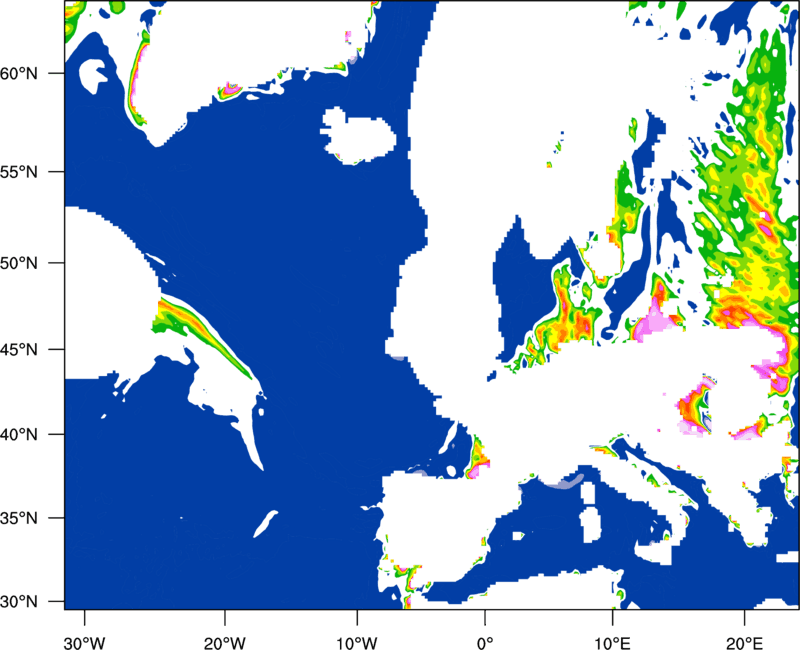Click the 10°E longitude label
800x650 pixels.
(612, 643)
